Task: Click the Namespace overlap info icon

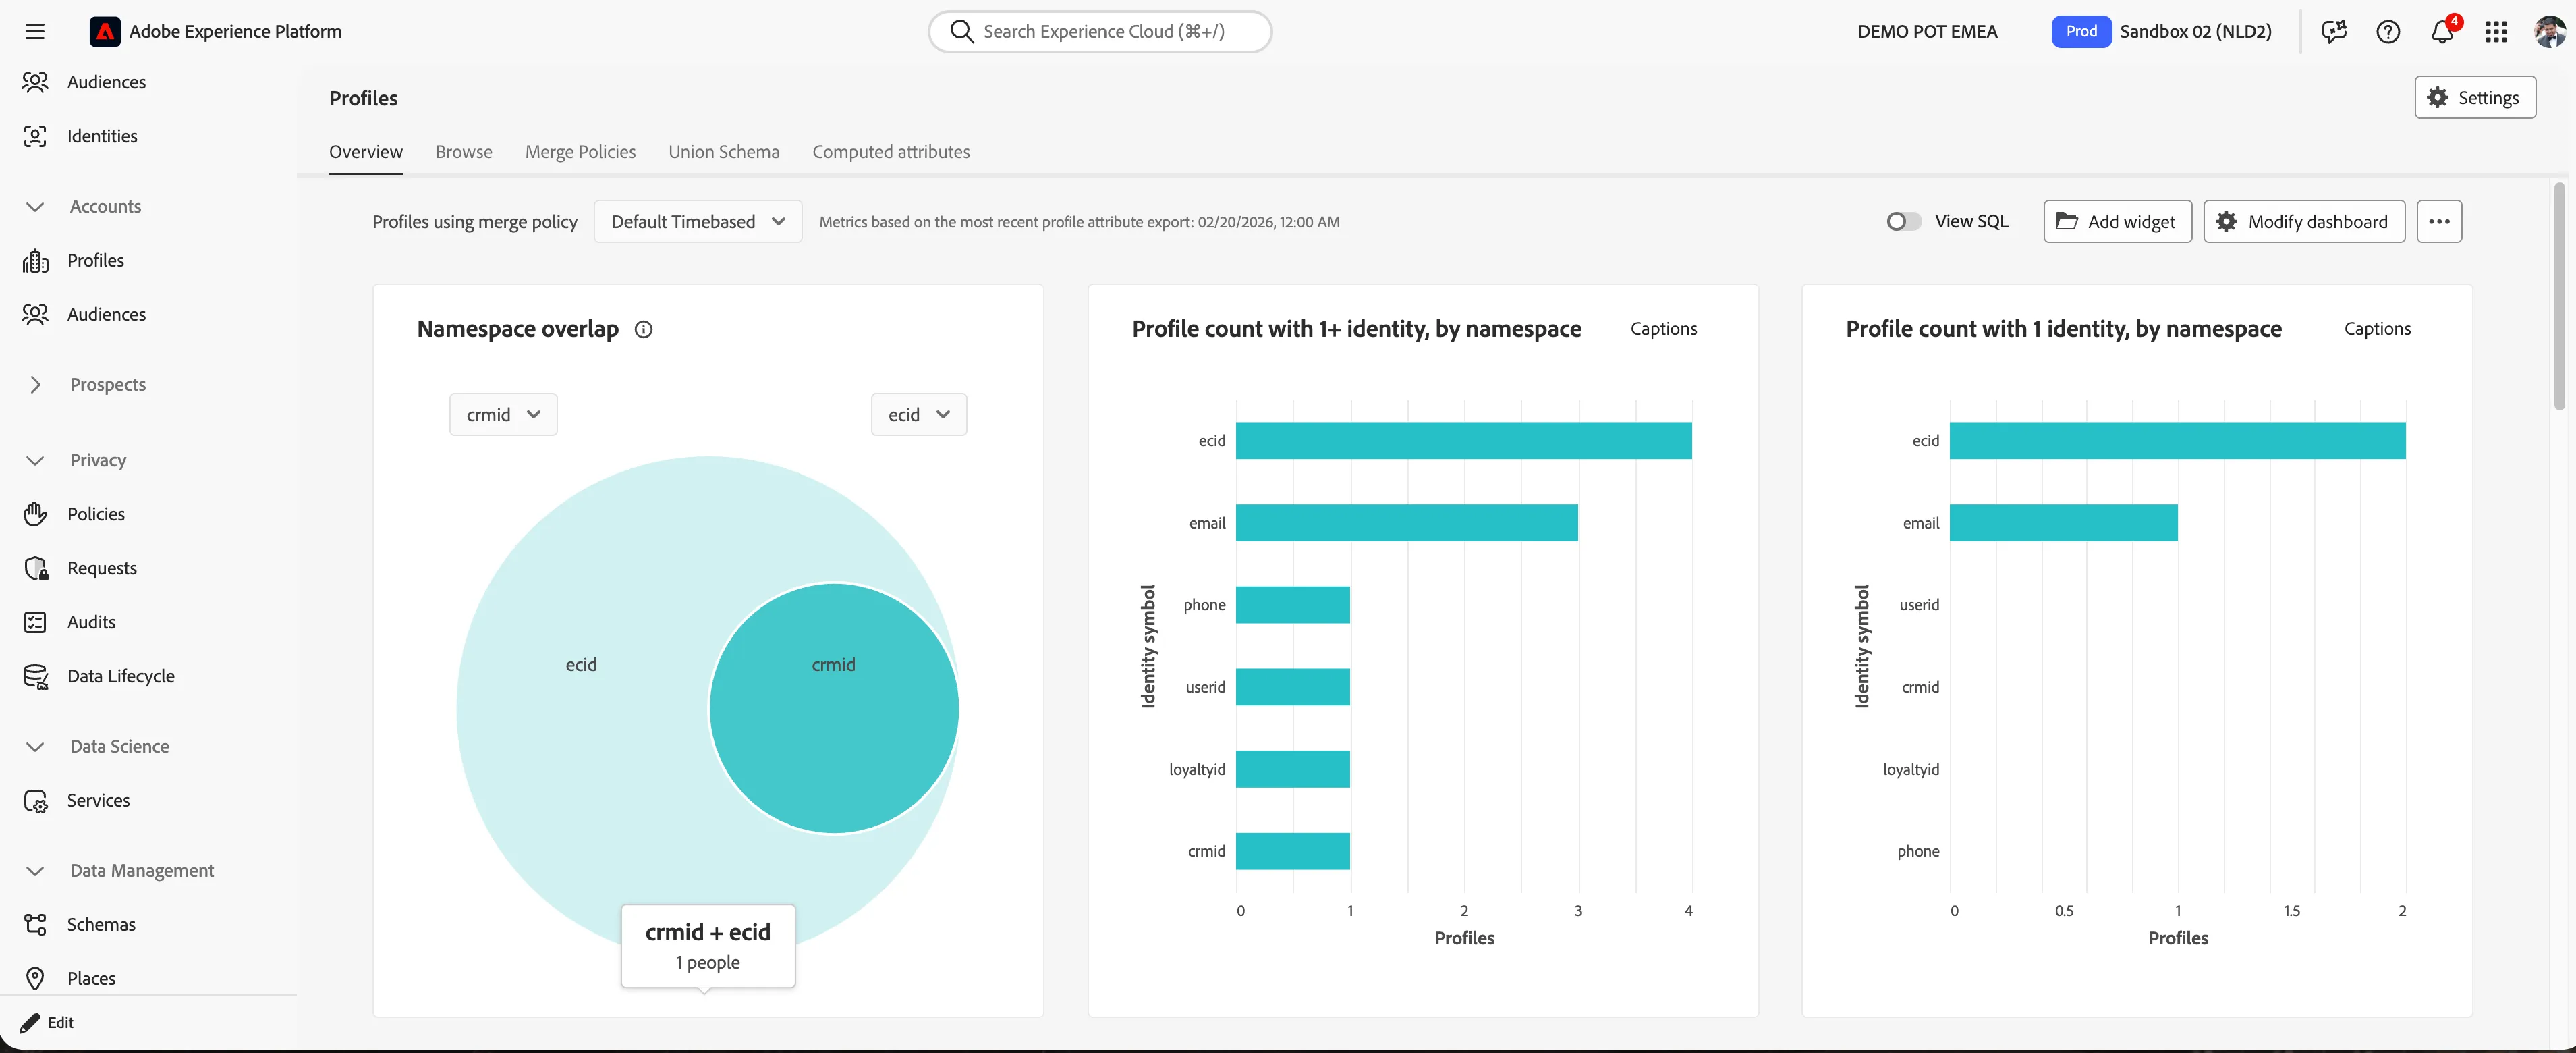Action: pyautogui.click(x=644, y=329)
